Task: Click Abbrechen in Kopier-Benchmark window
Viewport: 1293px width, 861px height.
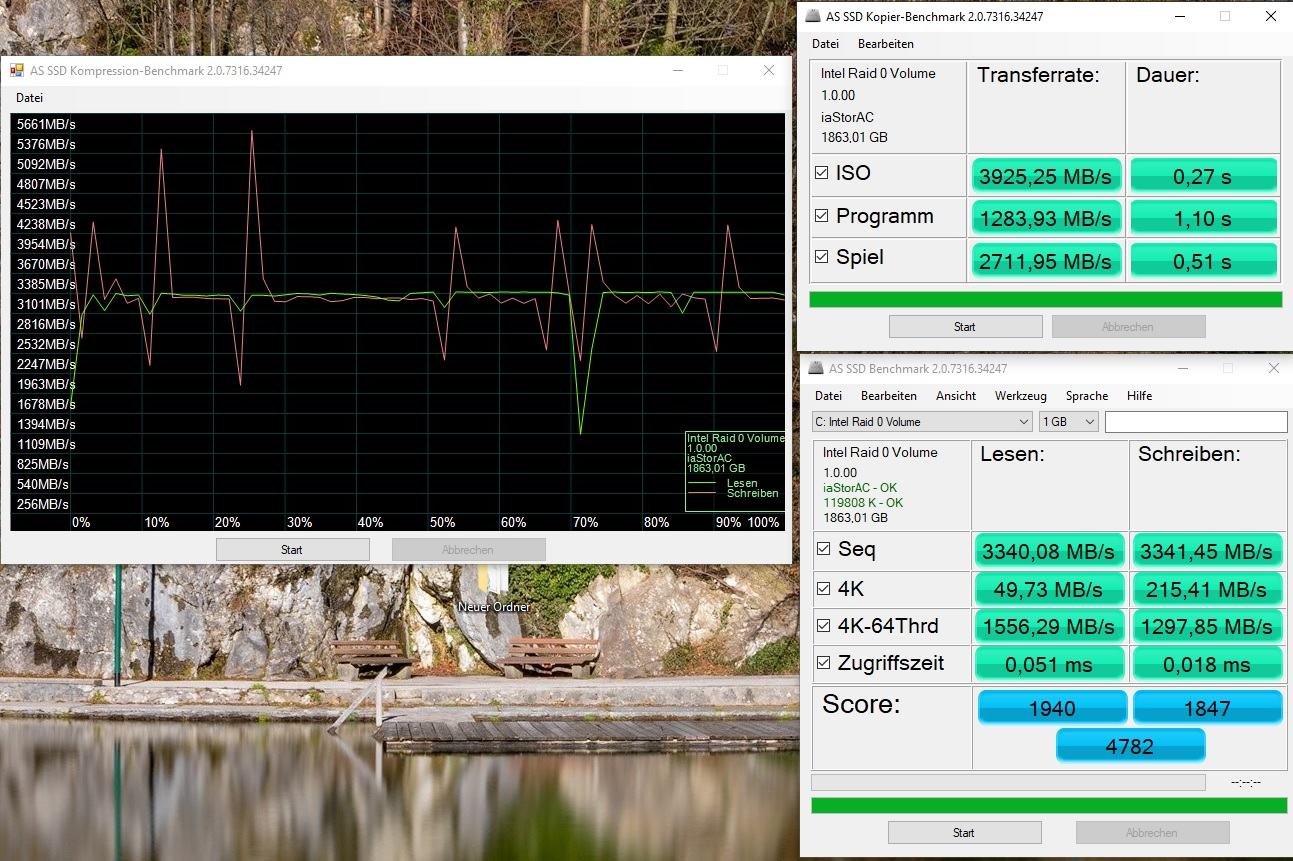Action: (1128, 326)
